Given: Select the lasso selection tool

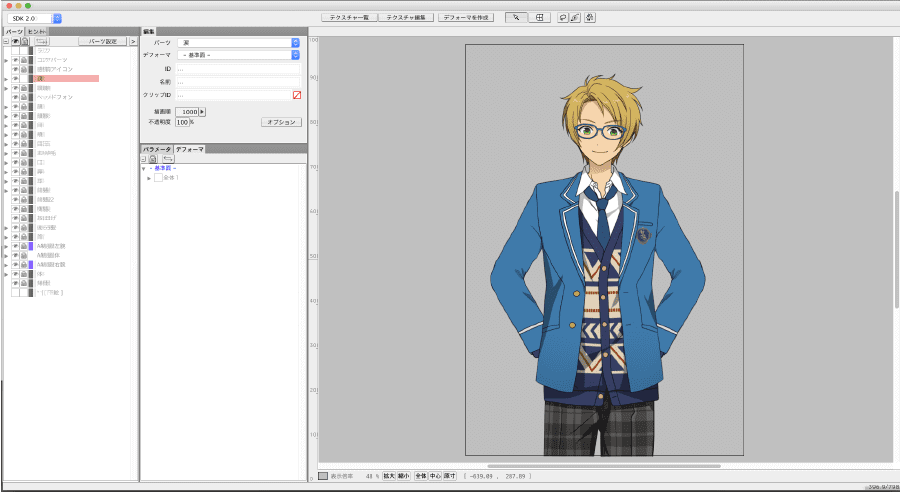Looking at the screenshot, I should pyautogui.click(x=562, y=18).
